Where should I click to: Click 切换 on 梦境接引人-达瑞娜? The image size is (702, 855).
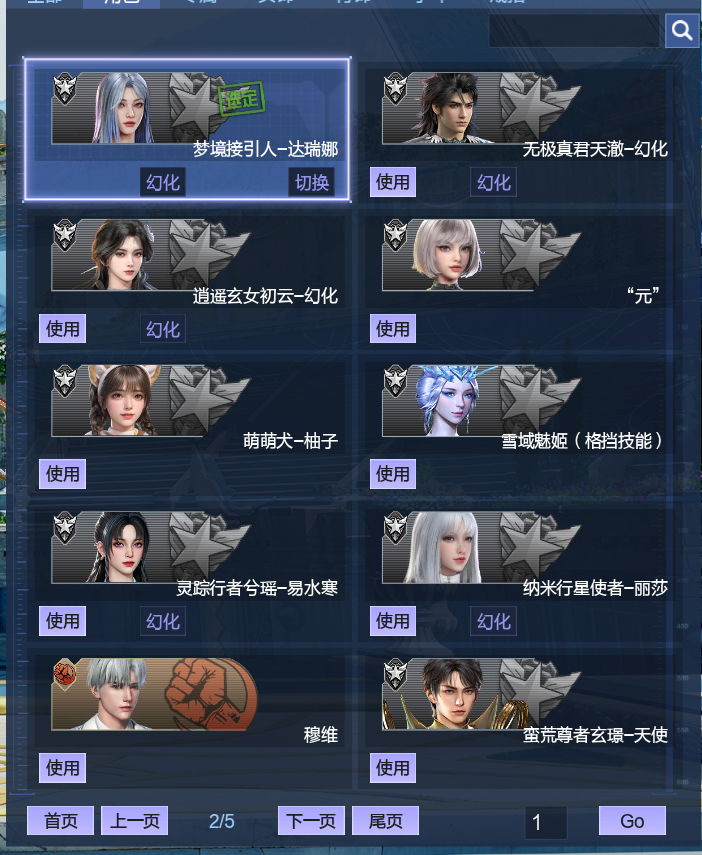311,183
